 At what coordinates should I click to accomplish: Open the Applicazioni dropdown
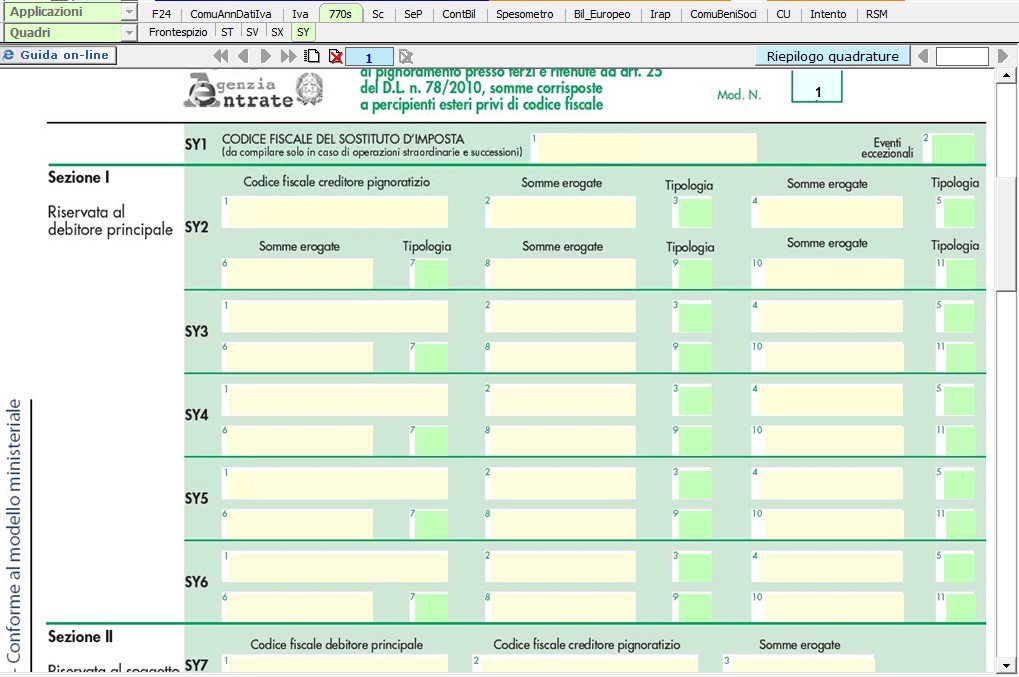point(129,12)
